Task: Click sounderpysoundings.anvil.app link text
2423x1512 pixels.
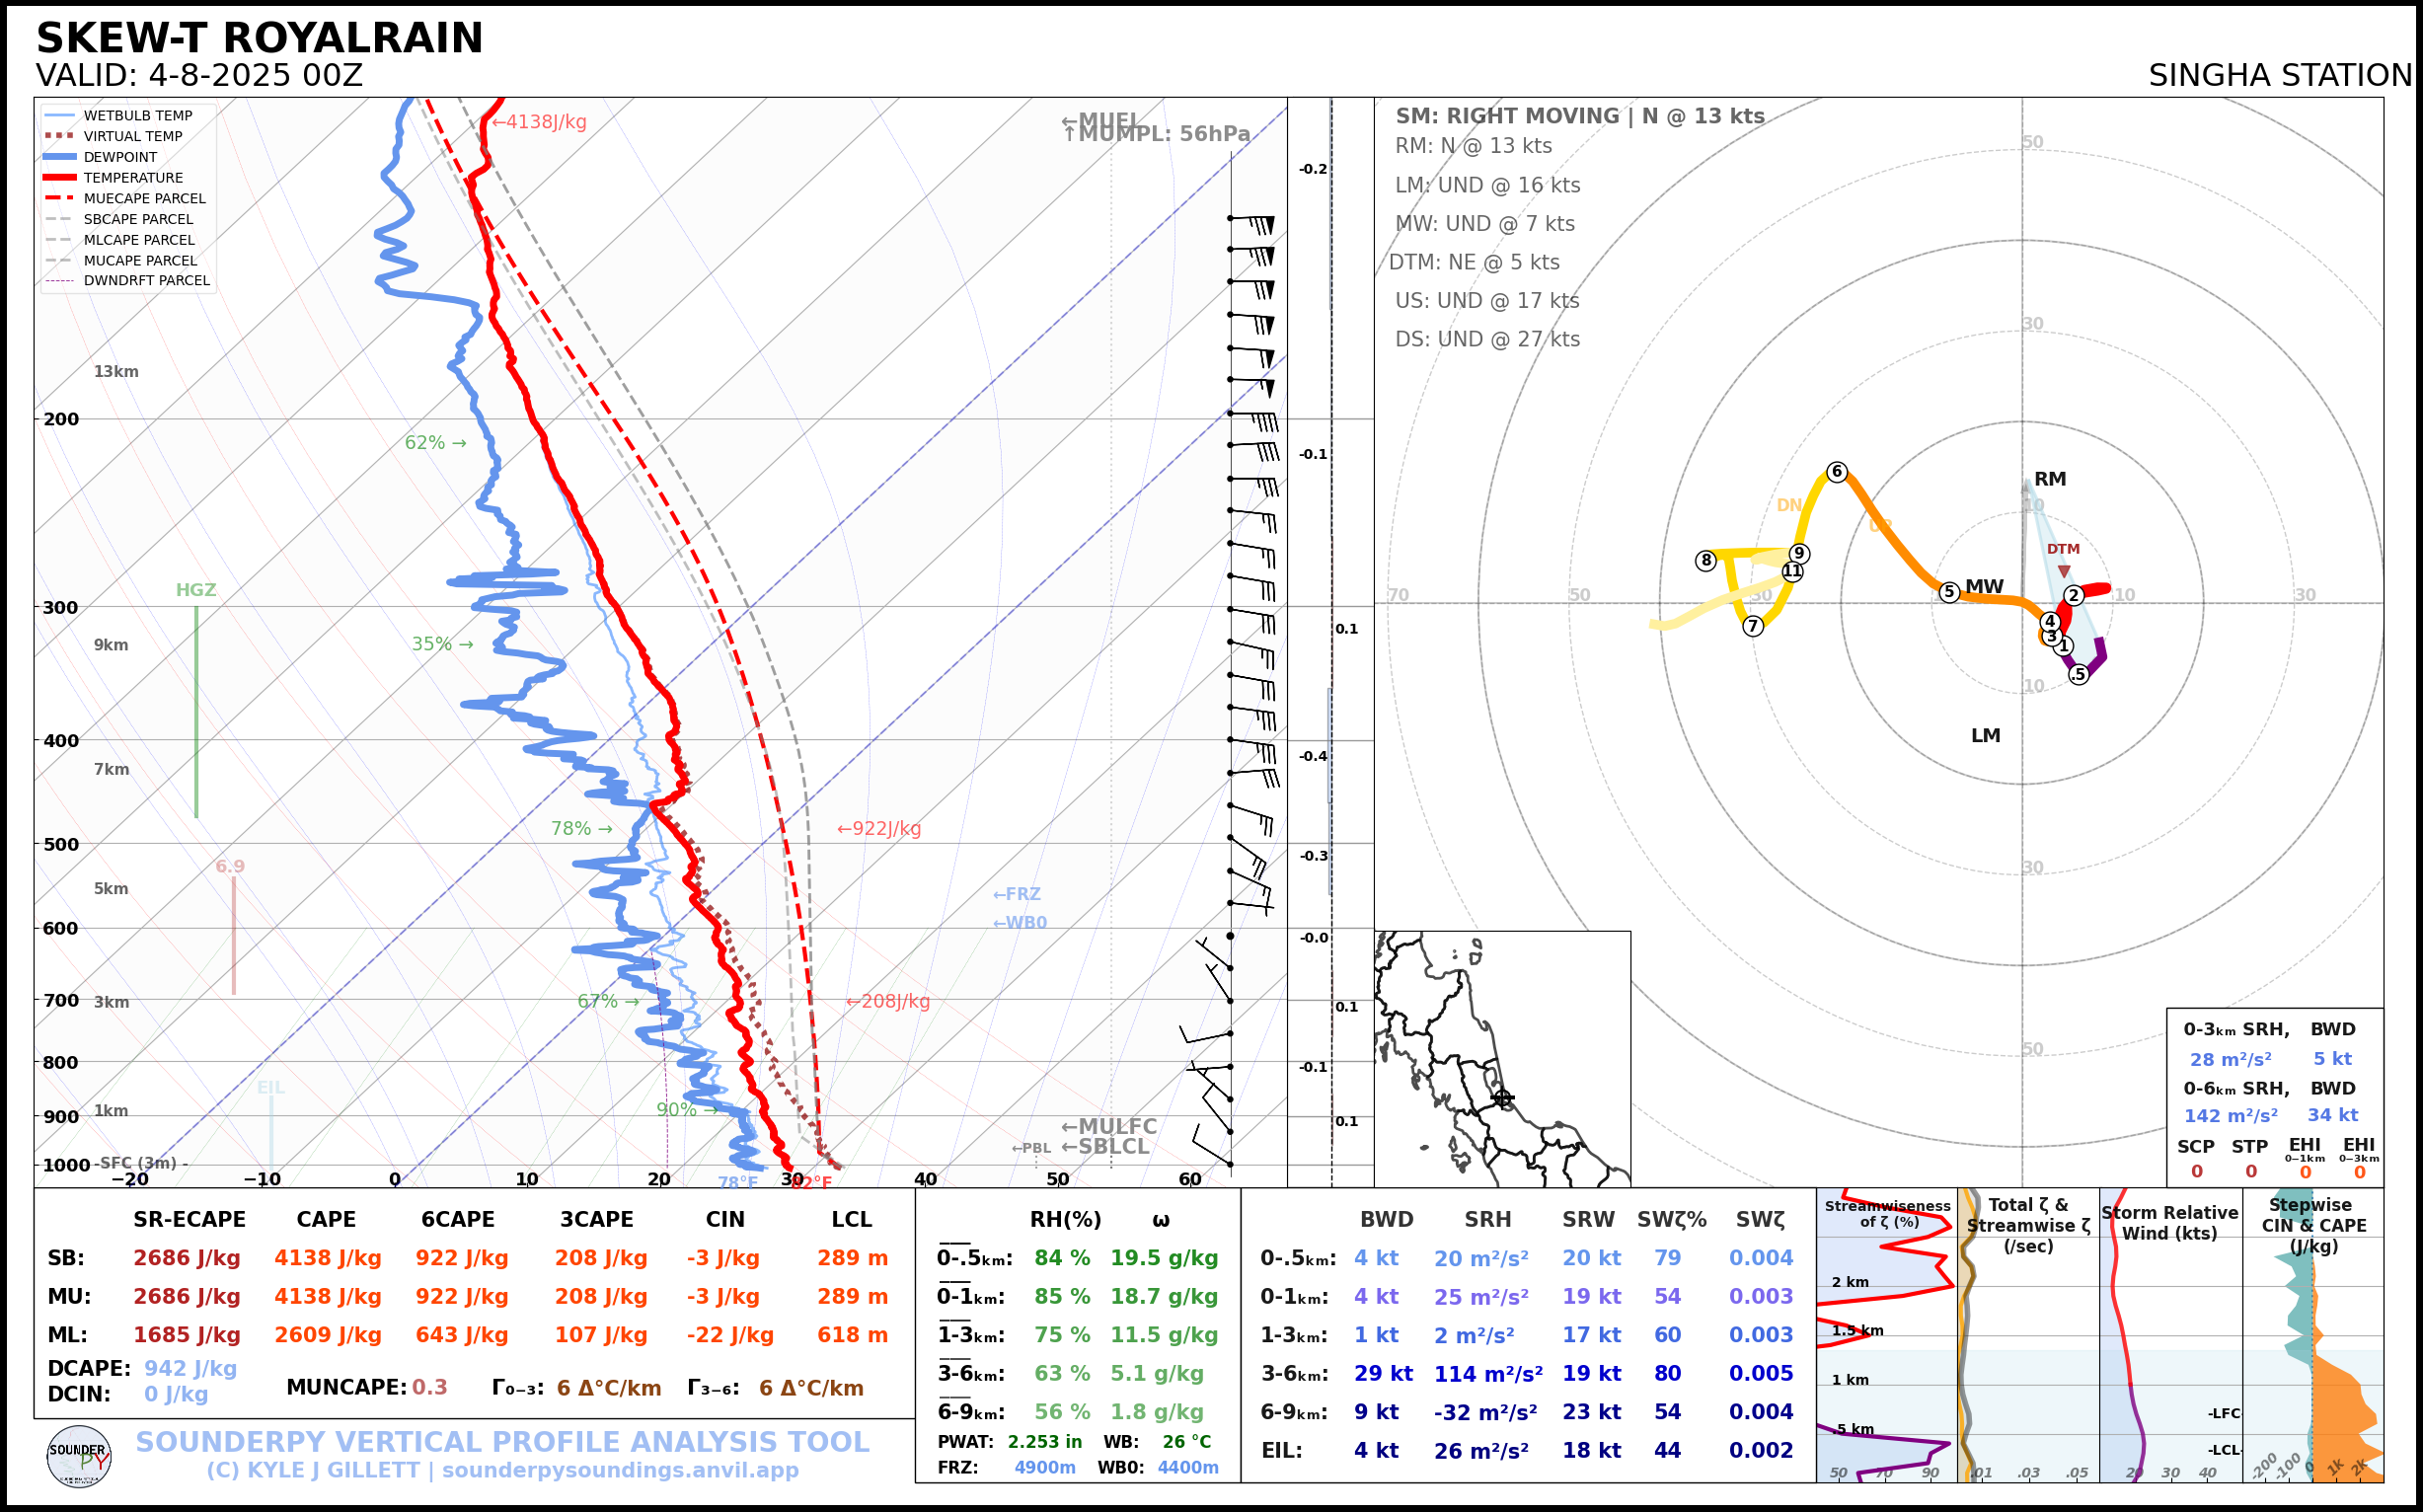Action: click(x=620, y=1470)
